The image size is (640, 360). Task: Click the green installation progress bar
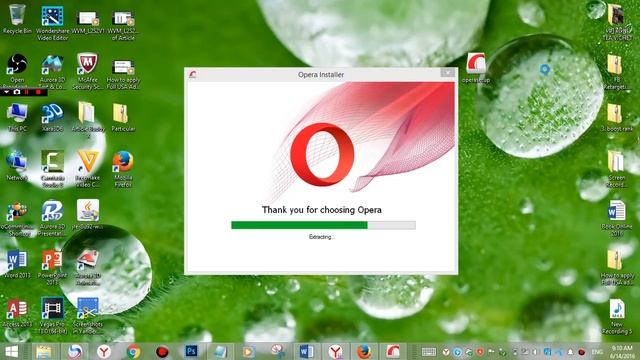coord(299,225)
